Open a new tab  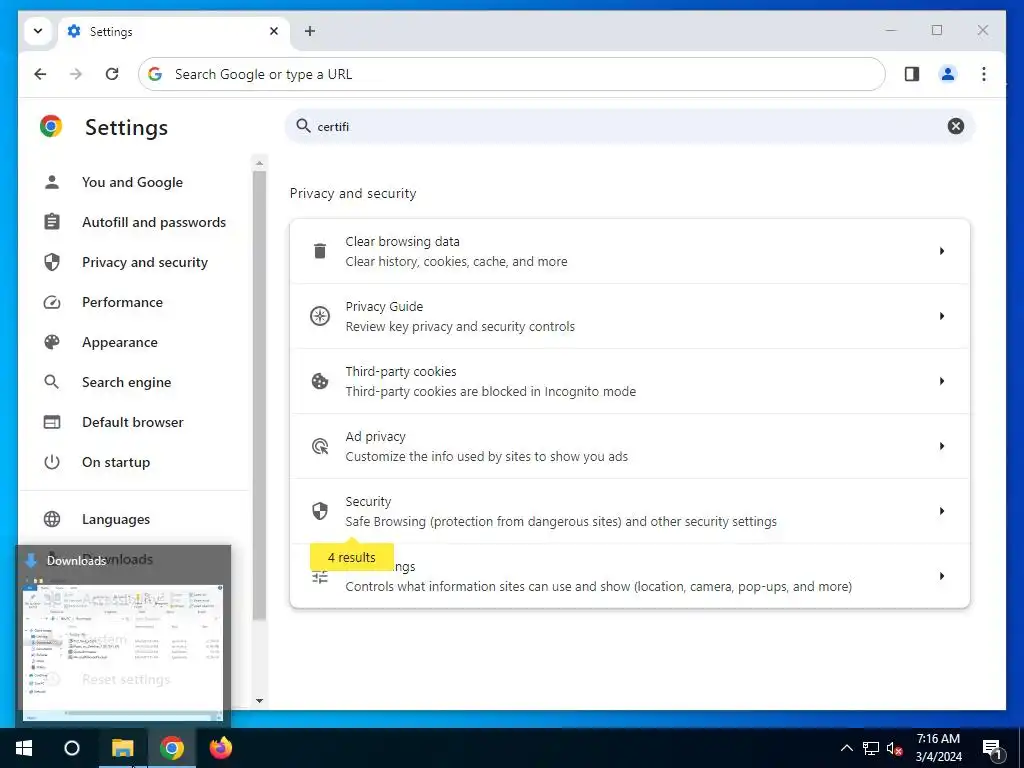pyautogui.click(x=310, y=31)
